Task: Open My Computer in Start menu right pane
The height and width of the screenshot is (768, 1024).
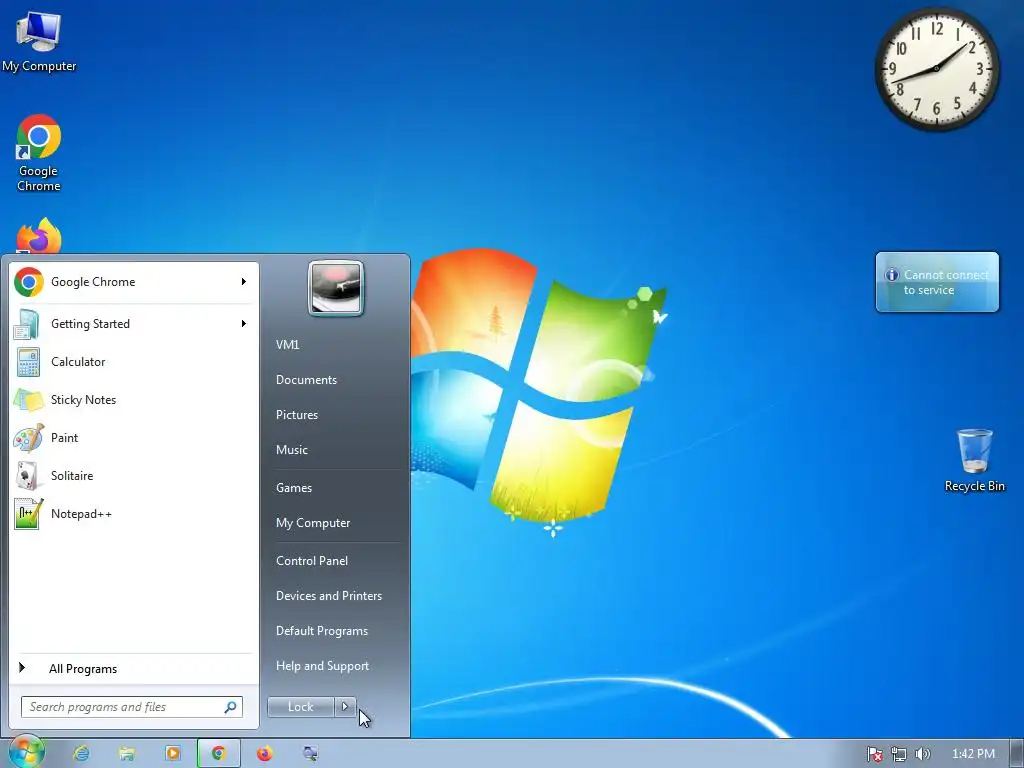Action: pyautogui.click(x=313, y=523)
